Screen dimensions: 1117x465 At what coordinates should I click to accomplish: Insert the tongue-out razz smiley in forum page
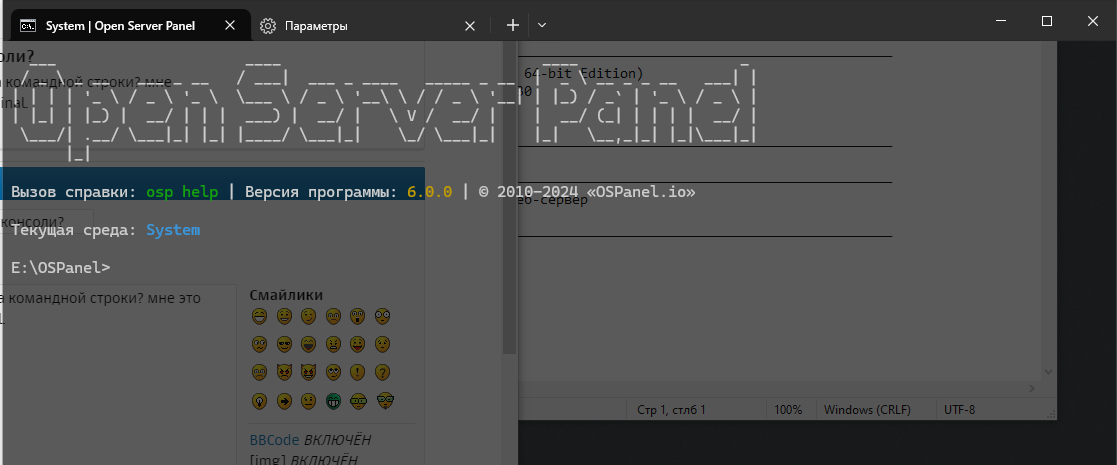tap(358, 344)
